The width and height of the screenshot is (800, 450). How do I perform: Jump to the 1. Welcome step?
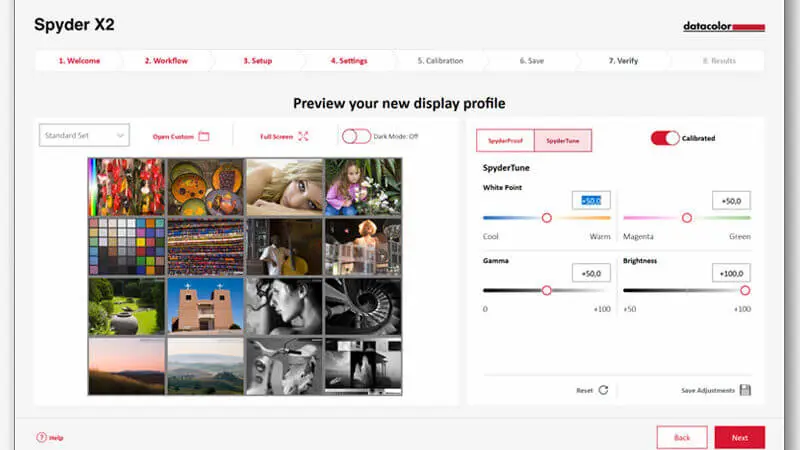(x=79, y=61)
